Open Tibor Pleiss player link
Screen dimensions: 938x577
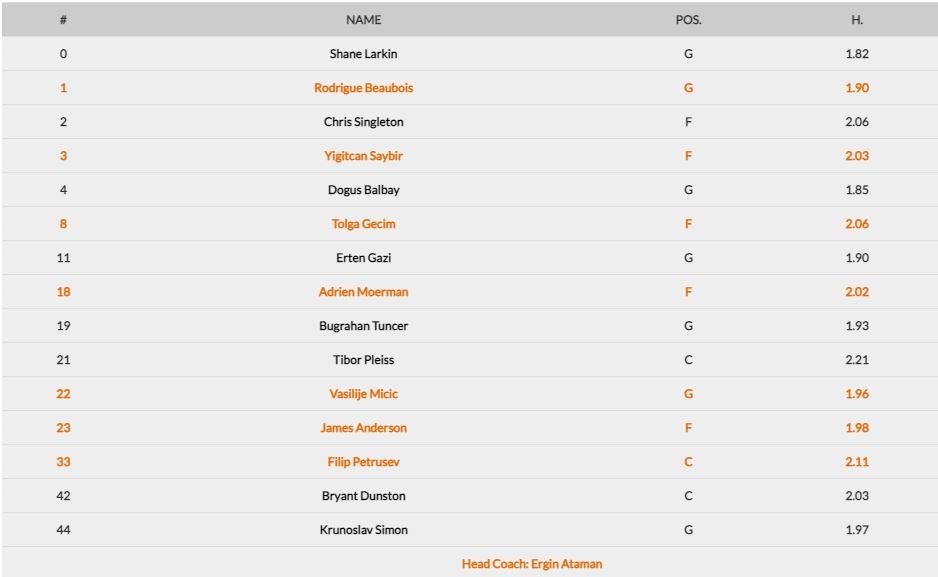[363, 360]
